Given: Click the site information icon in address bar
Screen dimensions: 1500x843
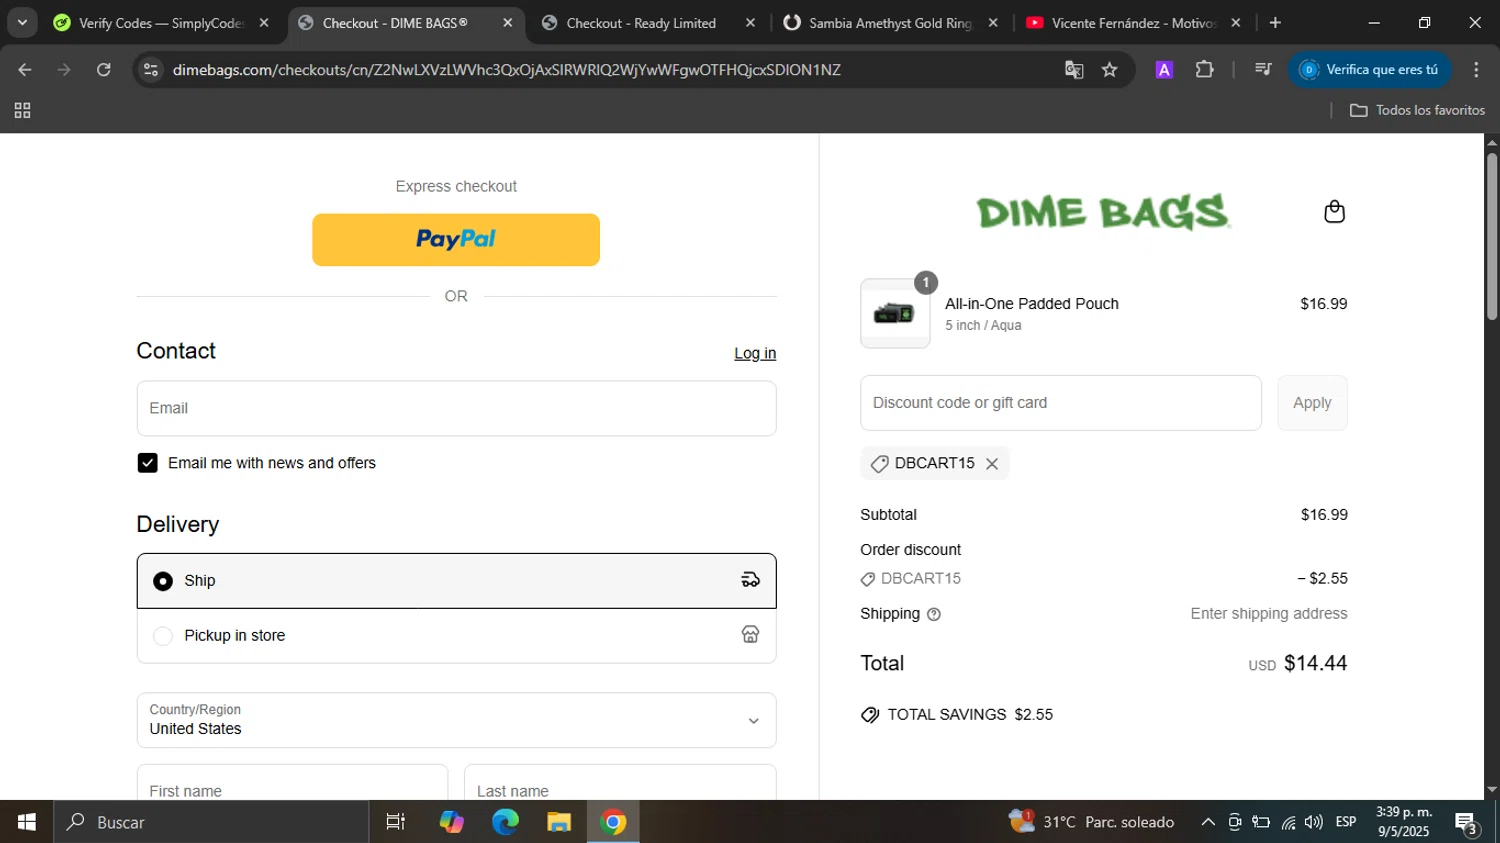Looking at the screenshot, I should [x=151, y=69].
